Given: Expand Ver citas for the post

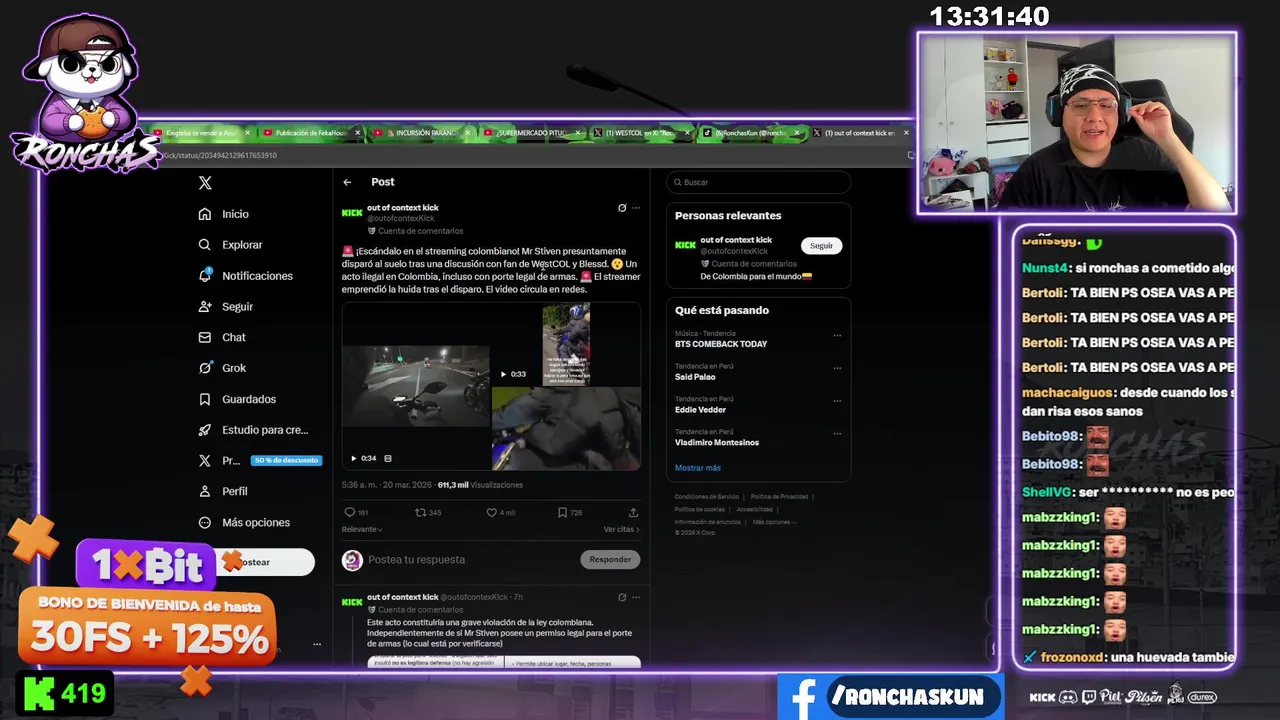Looking at the screenshot, I should tap(621, 529).
